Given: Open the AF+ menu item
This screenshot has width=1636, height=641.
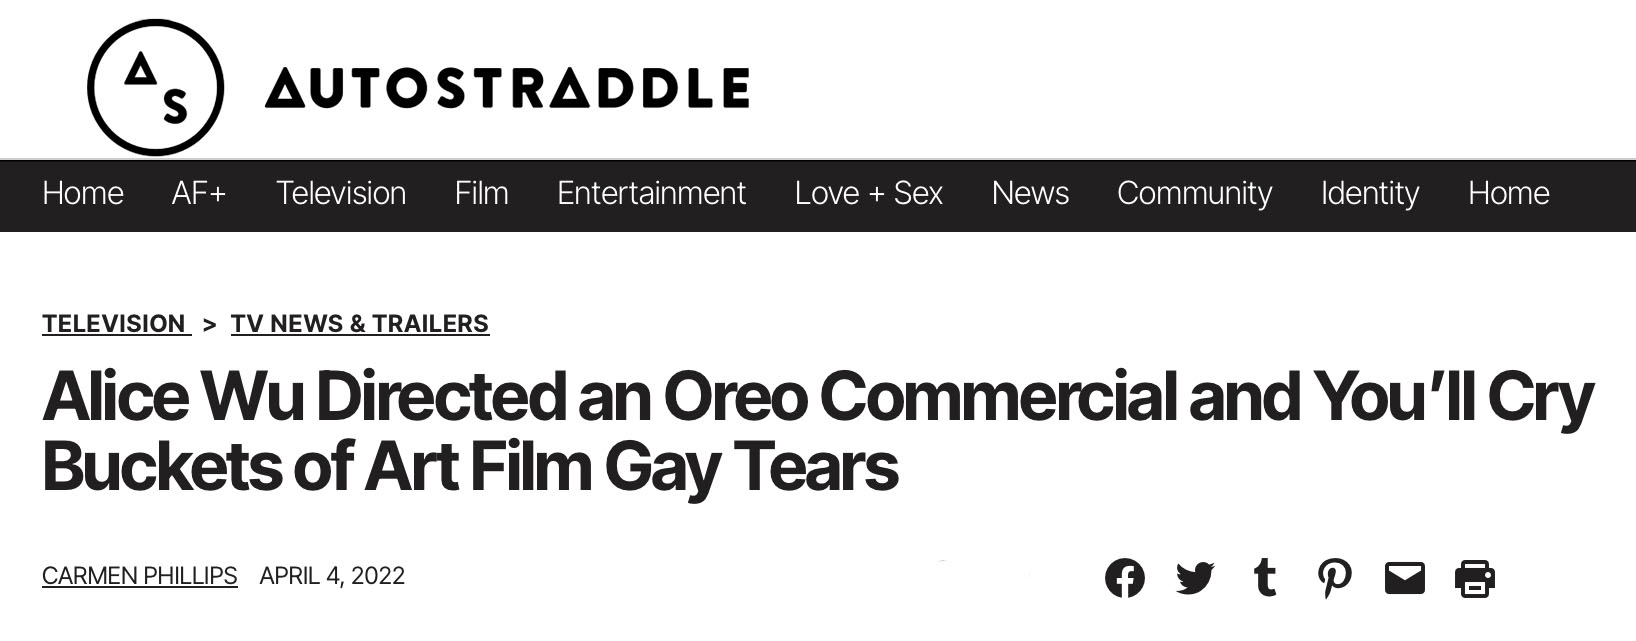Looking at the screenshot, I should (x=199, y=193).
